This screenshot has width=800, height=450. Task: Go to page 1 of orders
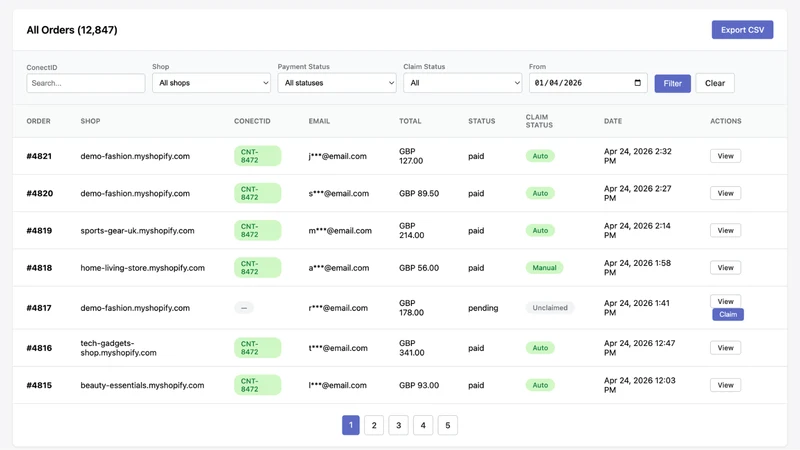point(351,425)
